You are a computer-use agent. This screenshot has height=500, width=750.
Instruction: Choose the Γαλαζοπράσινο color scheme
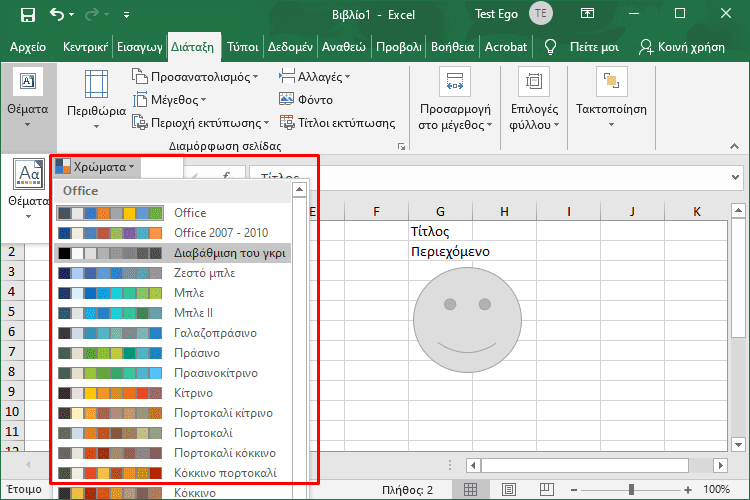pyautogui.click(x=173, y=333)
